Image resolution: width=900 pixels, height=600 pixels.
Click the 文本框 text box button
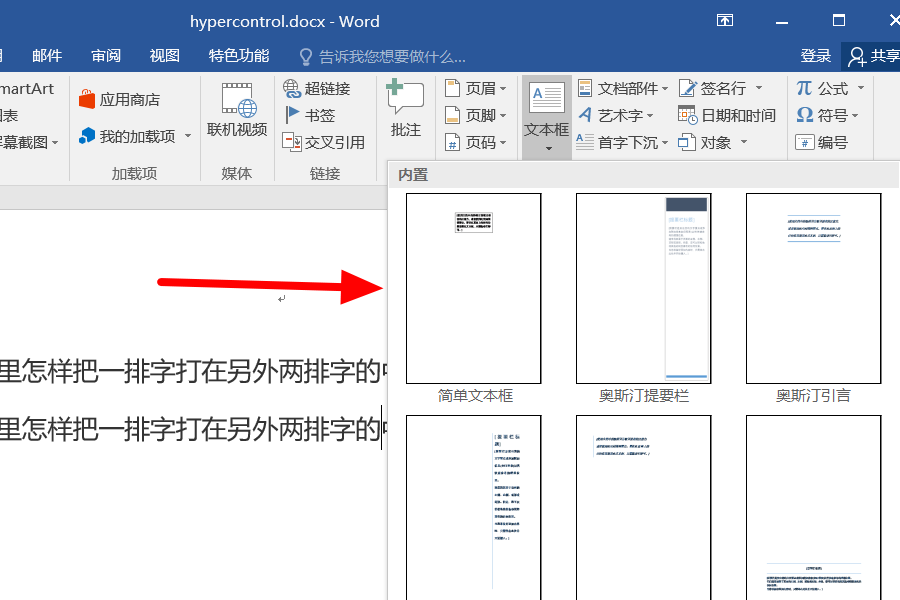(x=547, y=117)
